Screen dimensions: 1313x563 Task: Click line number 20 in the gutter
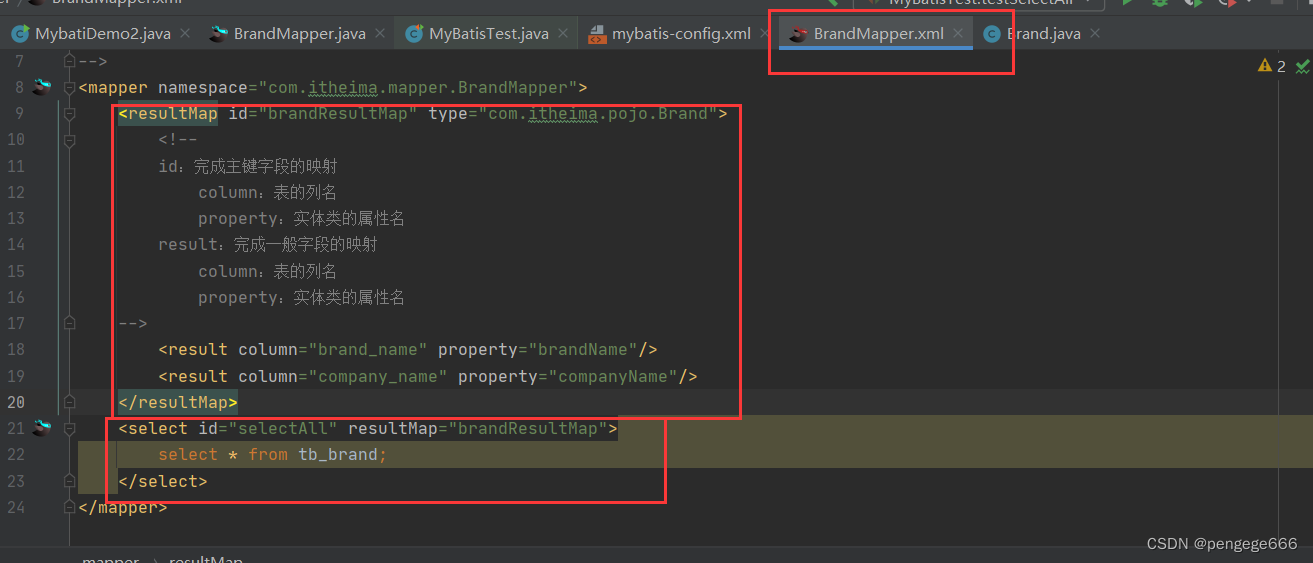click(x=16, y=402)
